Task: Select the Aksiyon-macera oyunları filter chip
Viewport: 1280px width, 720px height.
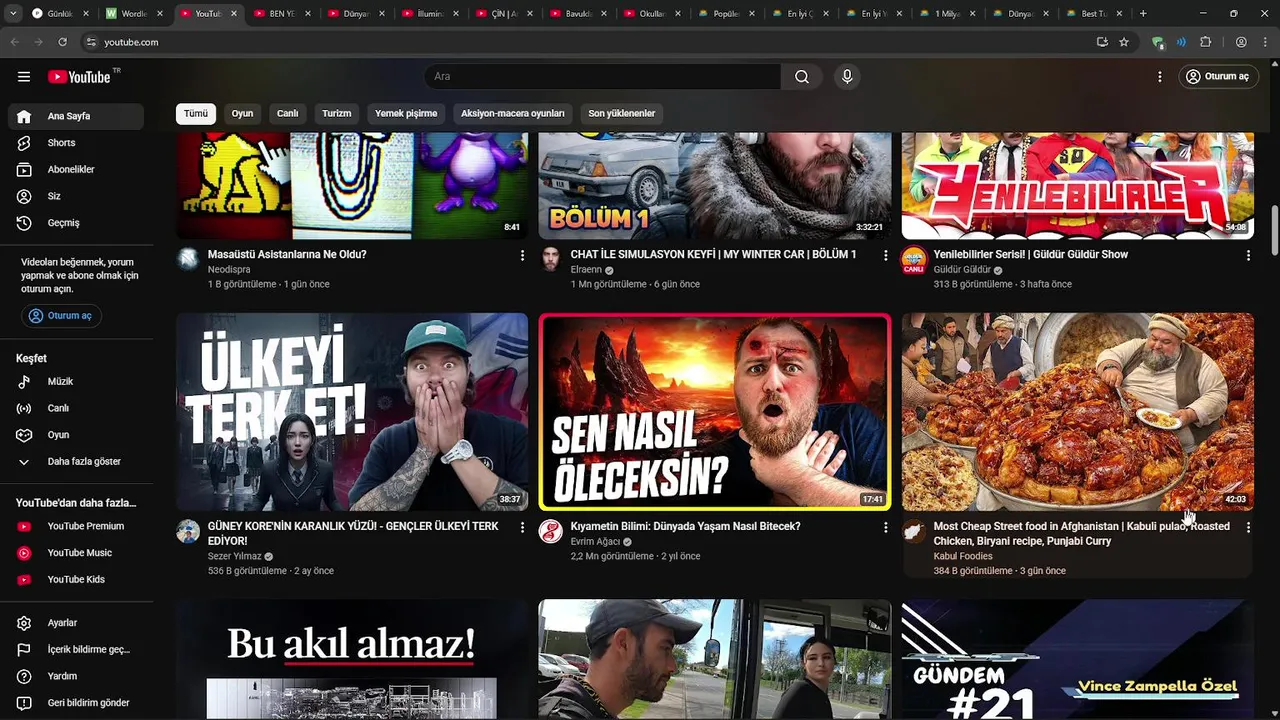Action: 513,113
